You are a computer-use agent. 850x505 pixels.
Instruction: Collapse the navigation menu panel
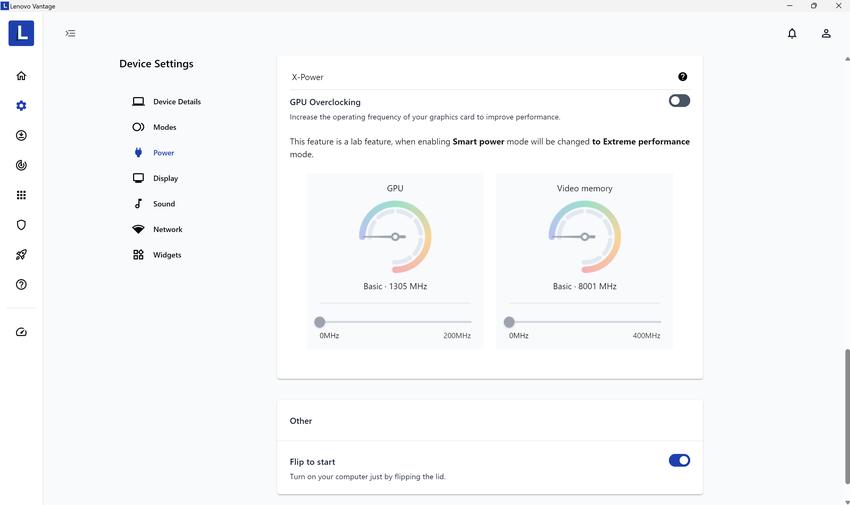70,33
